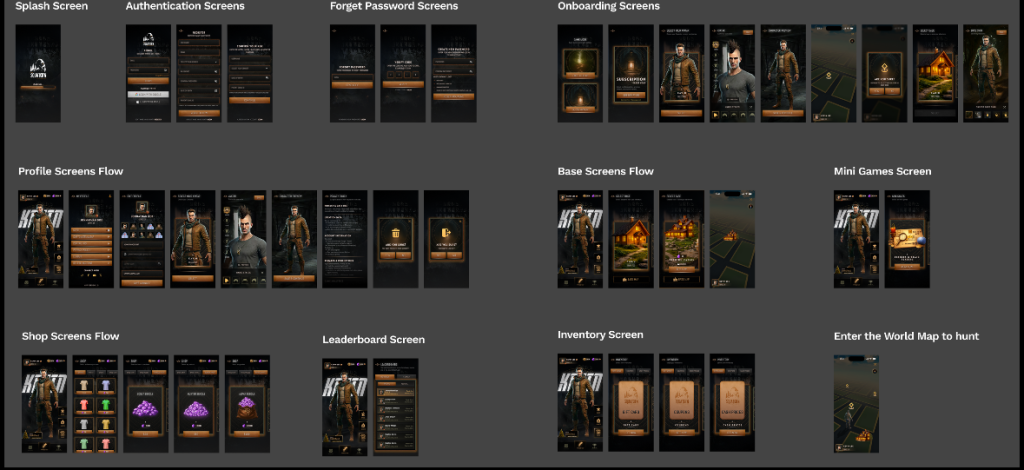Select the orange active tab on Leaderboard list screen
This screenshot has height=470, width=1024.
click(x=386, y=377)
